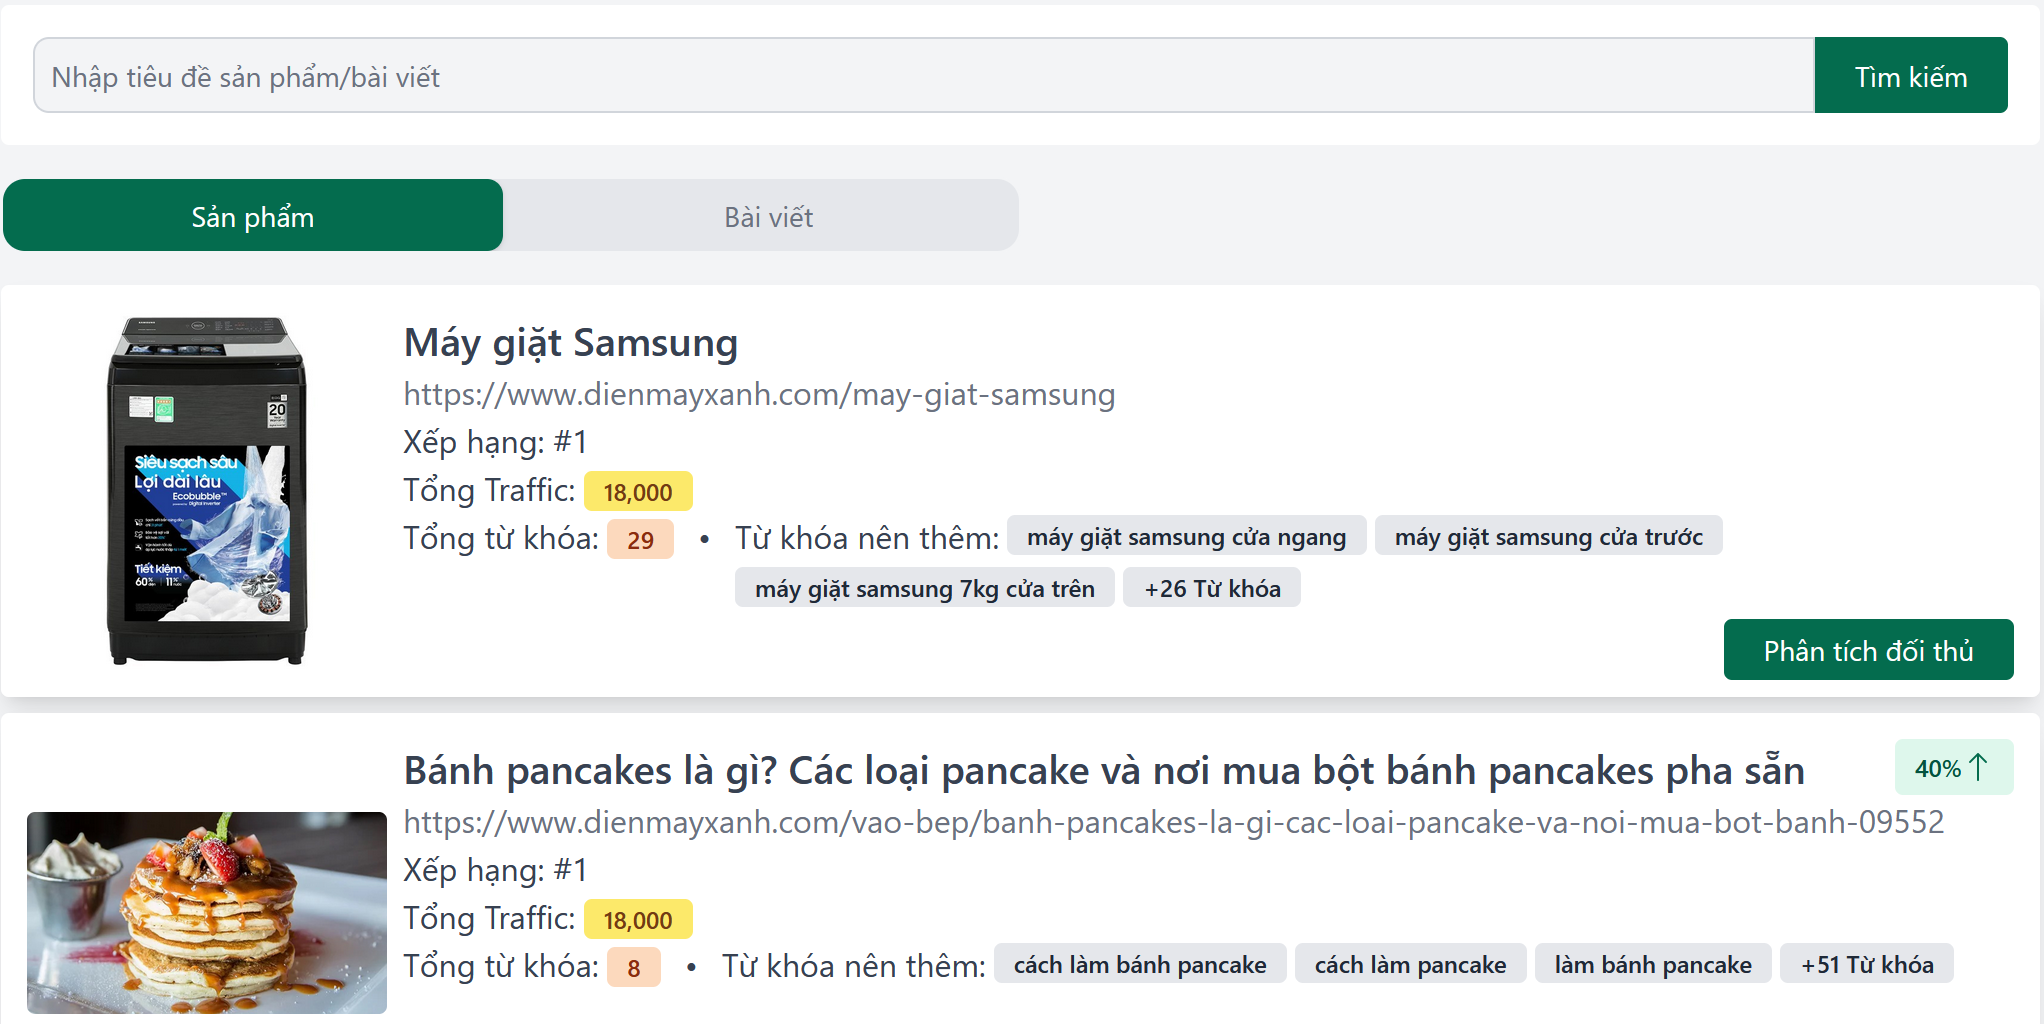Switch to the Sản phẩm tab
The width and height of the screenshot is (2044, 1024).
[x=253, y=216]
